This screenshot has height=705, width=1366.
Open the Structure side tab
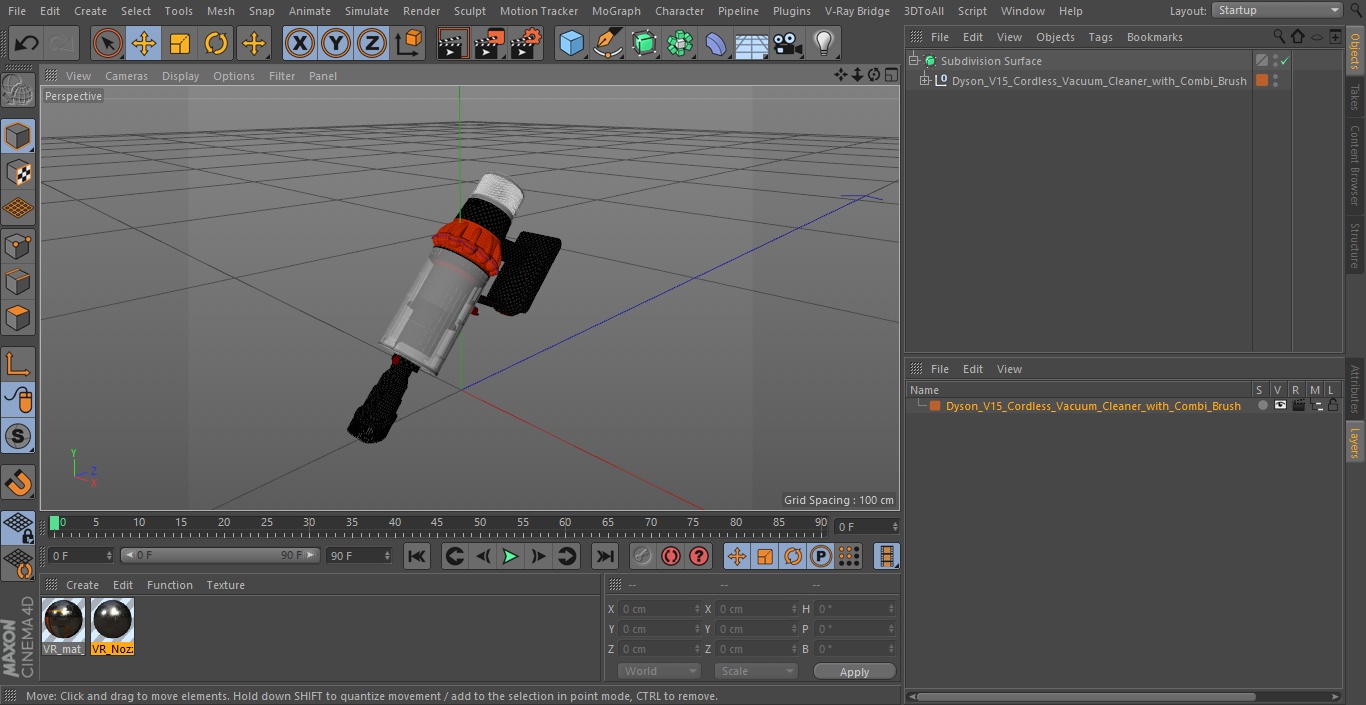click(1355, 246)
